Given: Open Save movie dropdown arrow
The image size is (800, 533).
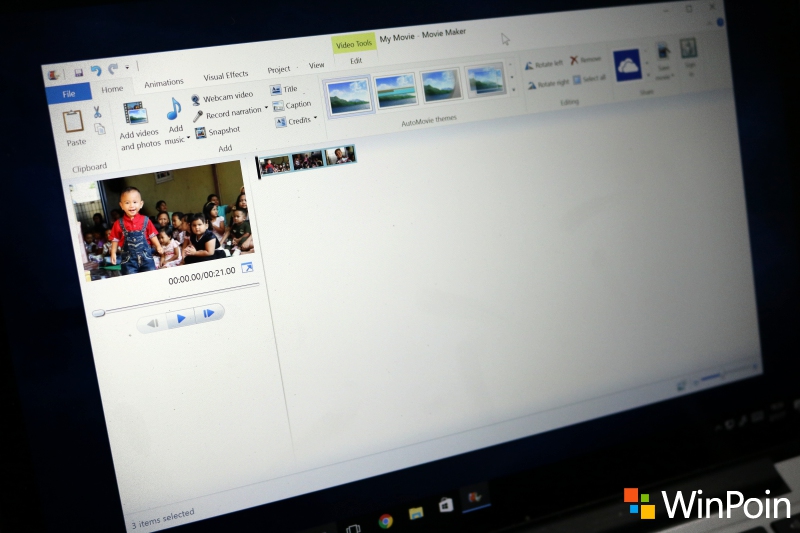Looking at the screenshot, I should 673,75.
